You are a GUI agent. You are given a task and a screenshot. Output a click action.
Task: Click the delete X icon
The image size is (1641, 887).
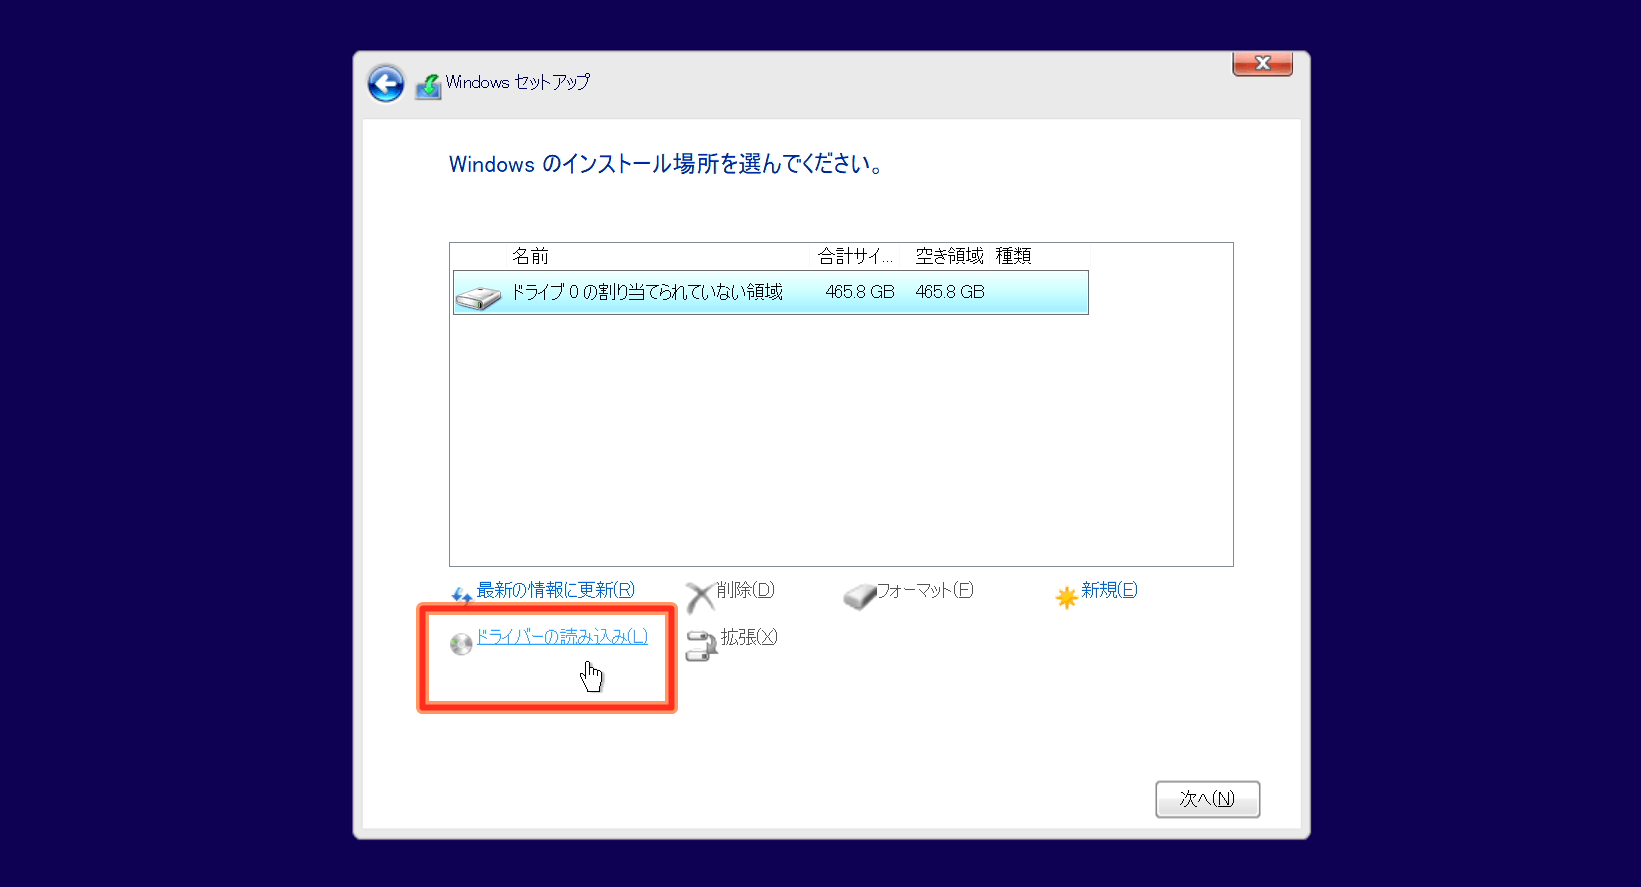[x=700, y=597]
